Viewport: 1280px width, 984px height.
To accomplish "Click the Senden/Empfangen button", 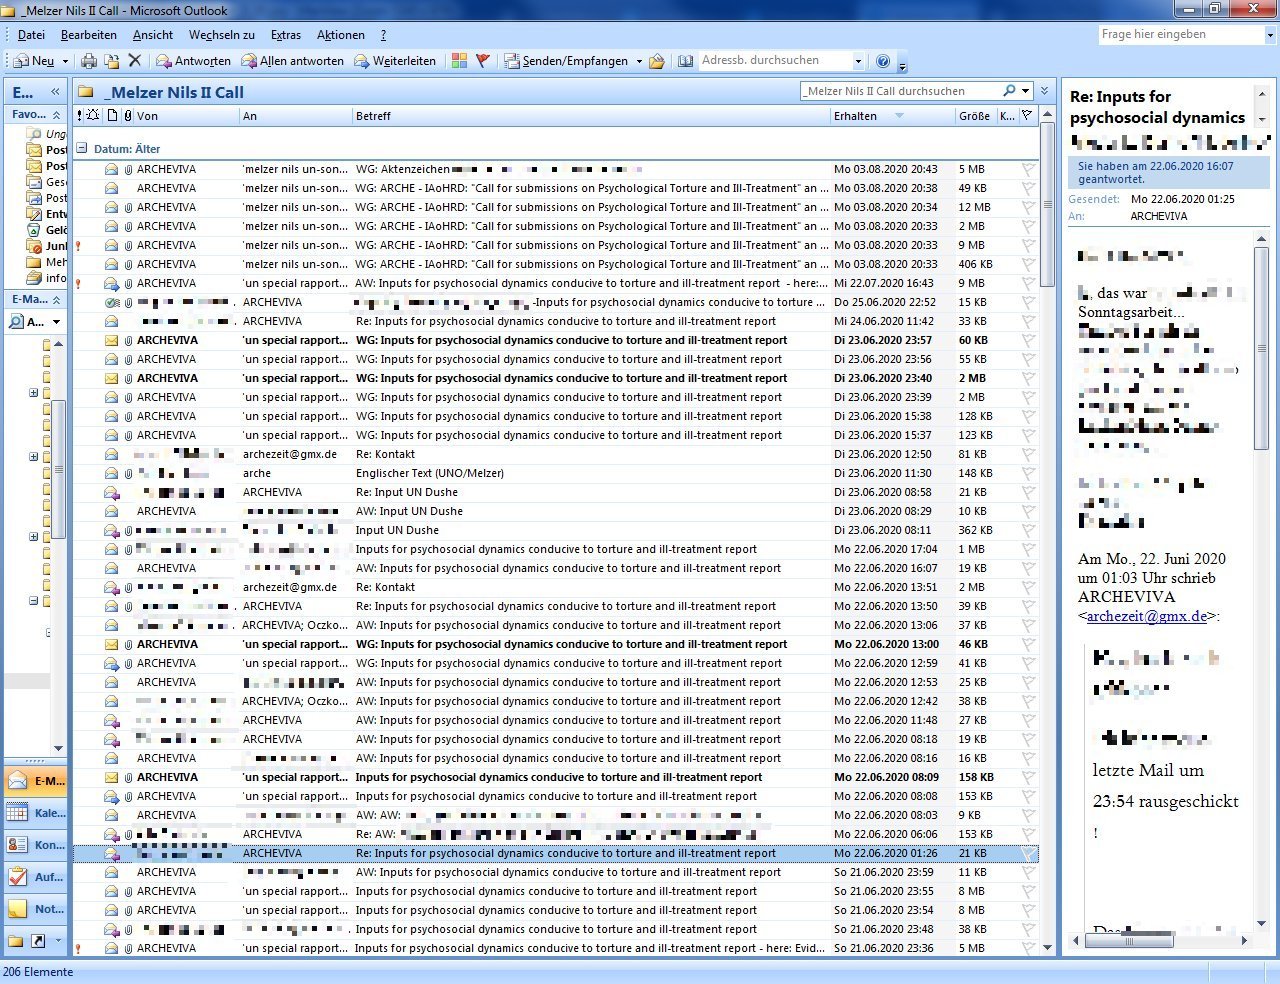I will [566, 61].
